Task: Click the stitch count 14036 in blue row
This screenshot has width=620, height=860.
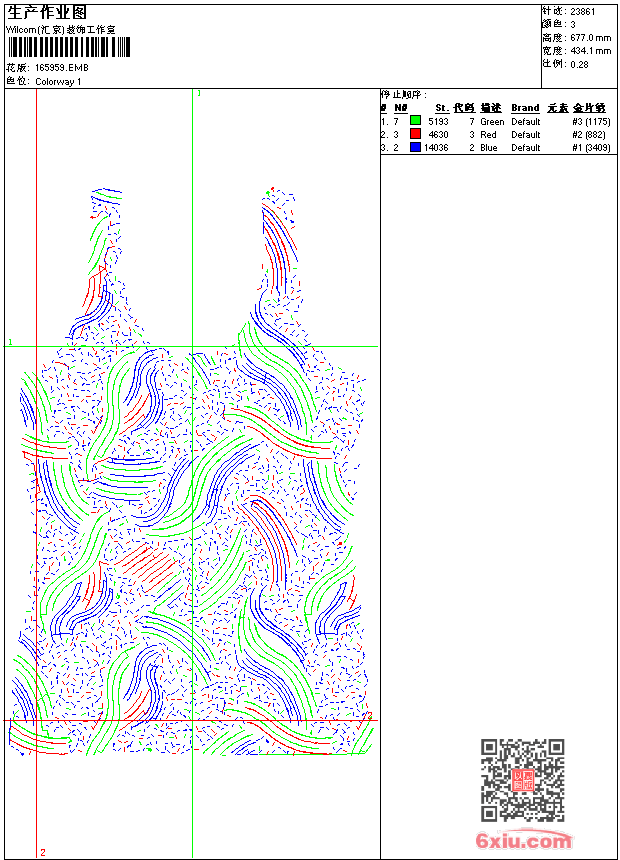Action: (436, 148)
